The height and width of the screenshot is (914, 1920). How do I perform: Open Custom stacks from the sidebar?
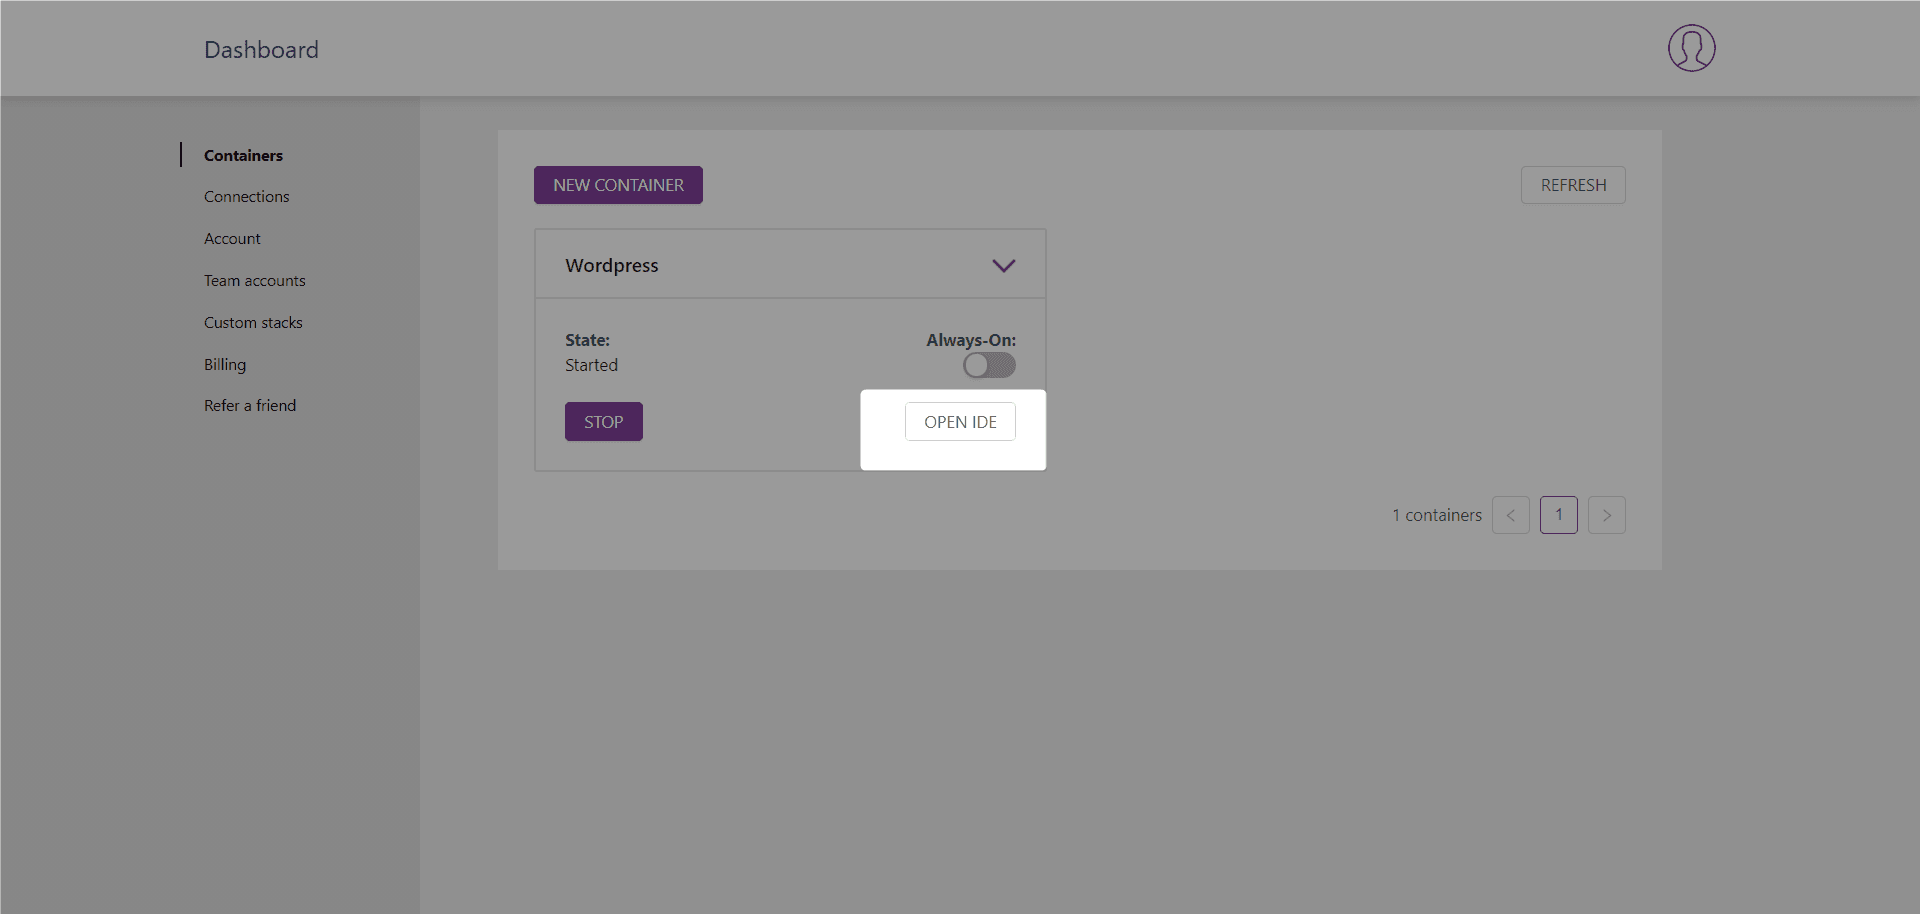click(253, 323)
